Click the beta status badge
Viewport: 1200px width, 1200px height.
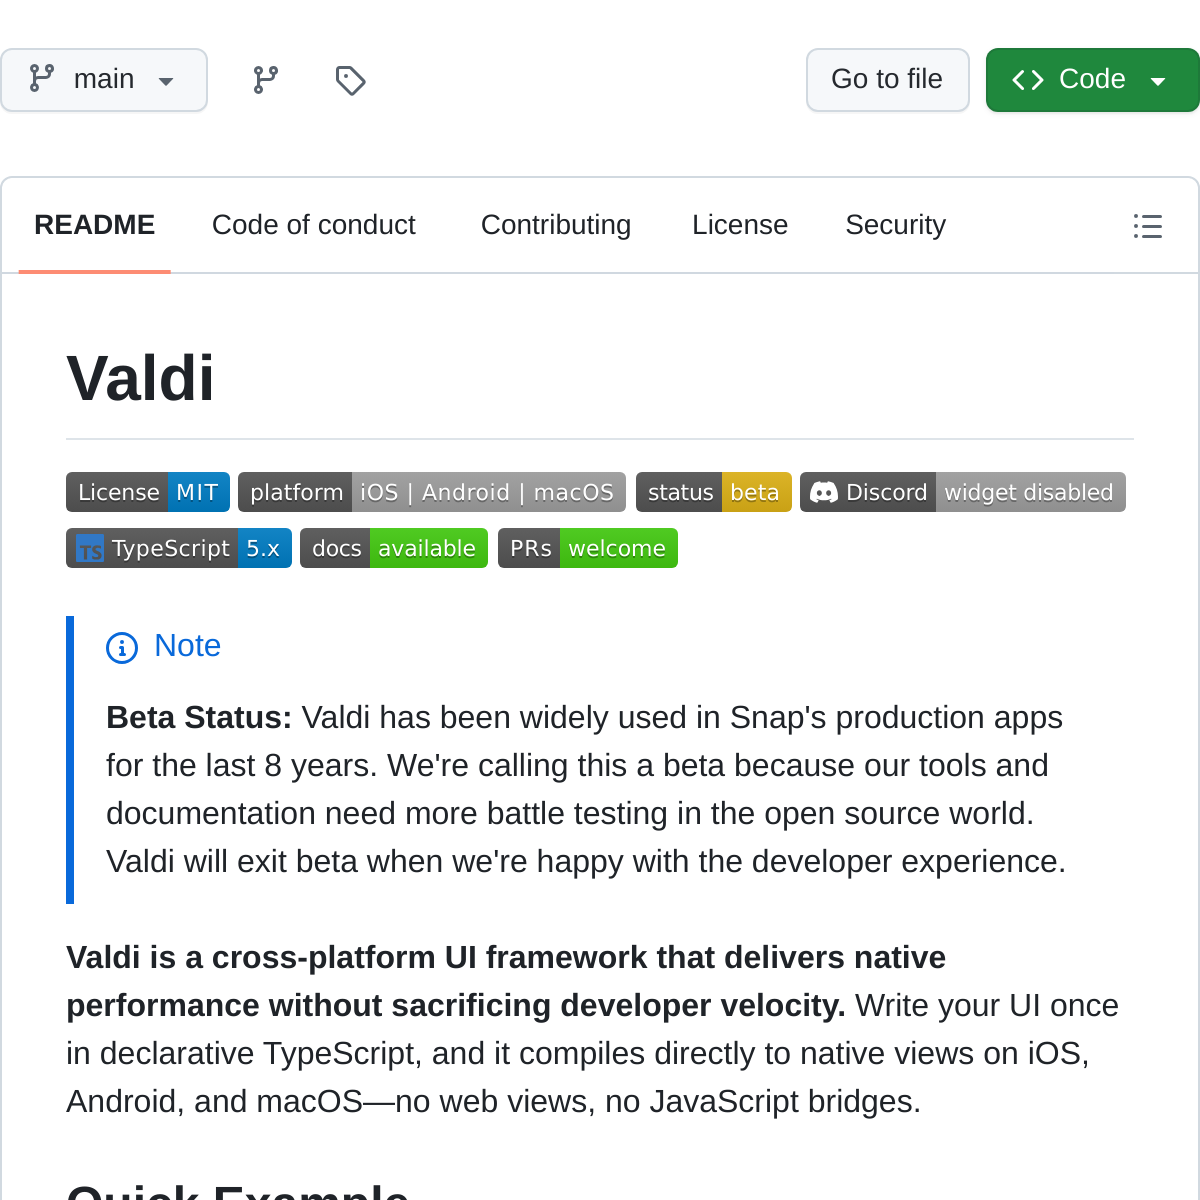click(713, 492)
